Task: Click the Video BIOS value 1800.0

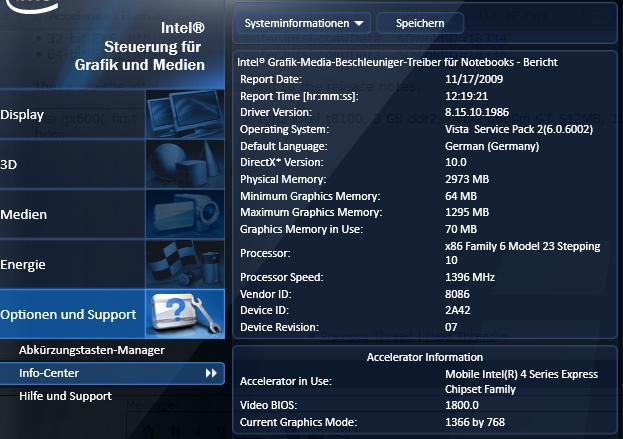Action: (462, 405)
